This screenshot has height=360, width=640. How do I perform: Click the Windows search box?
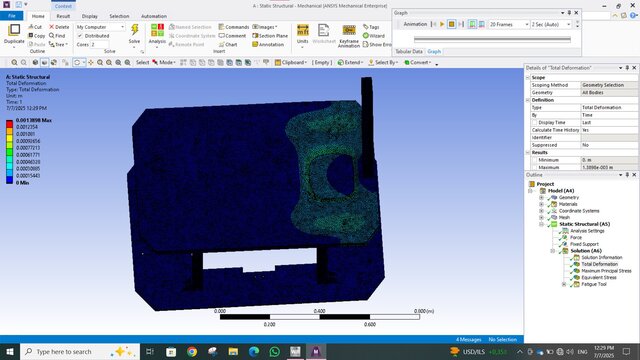(80, 351)
